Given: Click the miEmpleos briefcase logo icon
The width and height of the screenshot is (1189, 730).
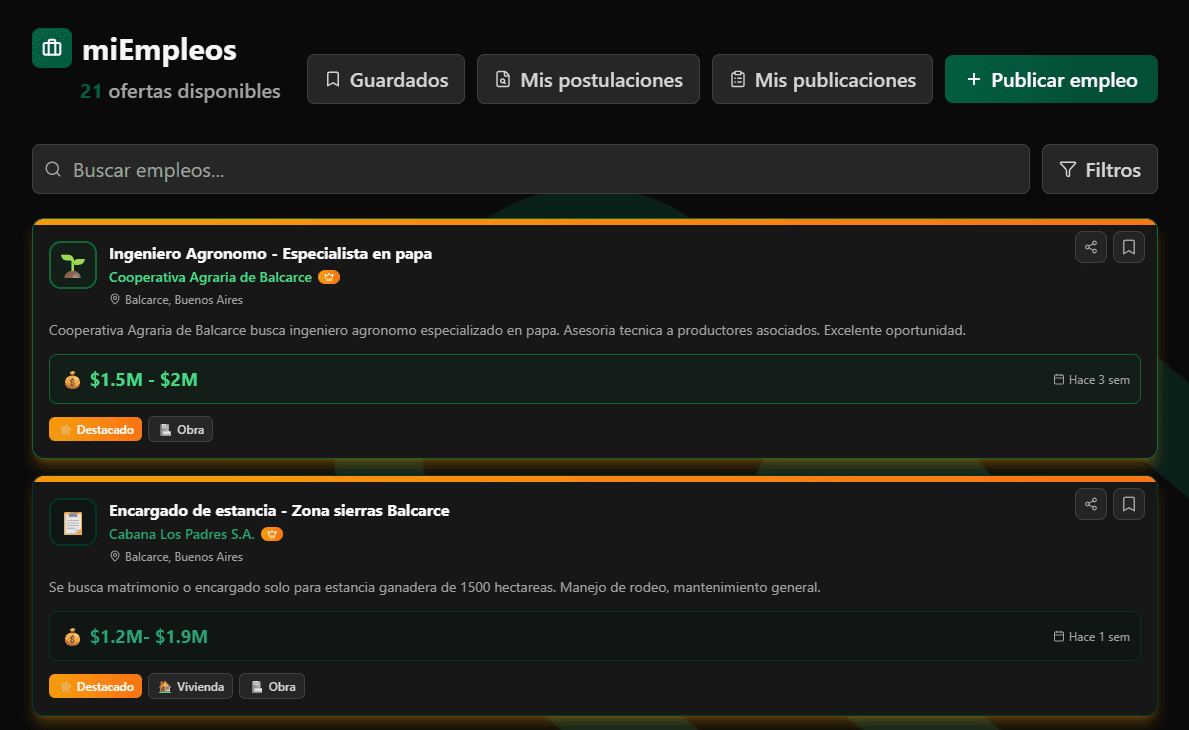Looking at the screenshot, I should coord(50,48).
